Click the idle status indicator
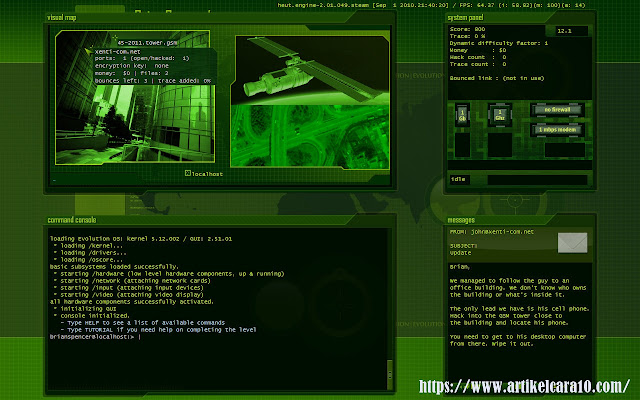The height and width of the screenshot is (400, 640). [x=459, y=179]
